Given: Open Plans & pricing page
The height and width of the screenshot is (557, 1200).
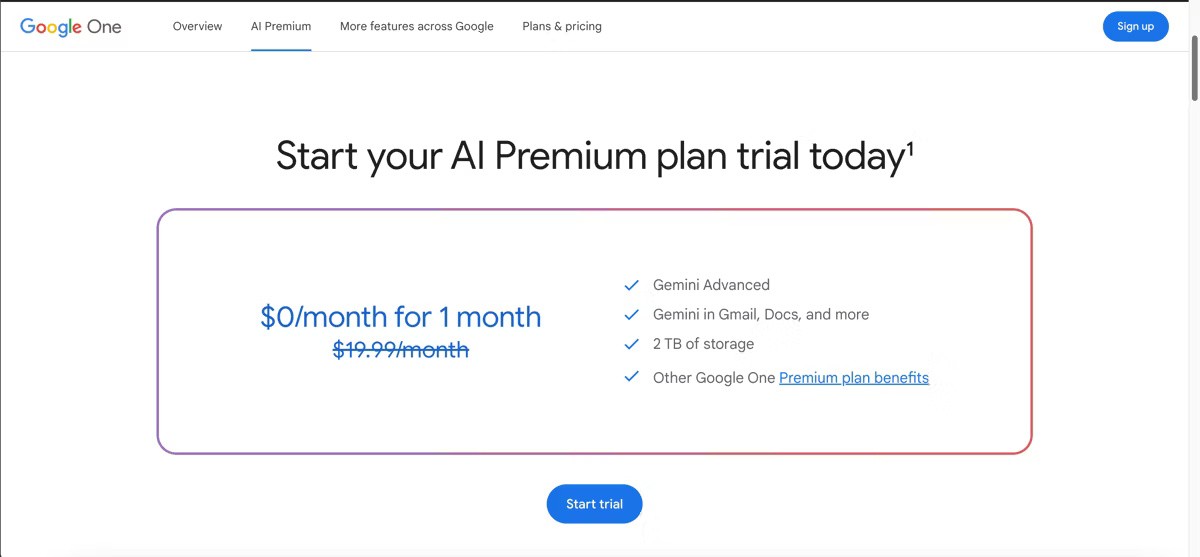Looking at the screenshot, I should pyautogui.click(x=562, y=26).
